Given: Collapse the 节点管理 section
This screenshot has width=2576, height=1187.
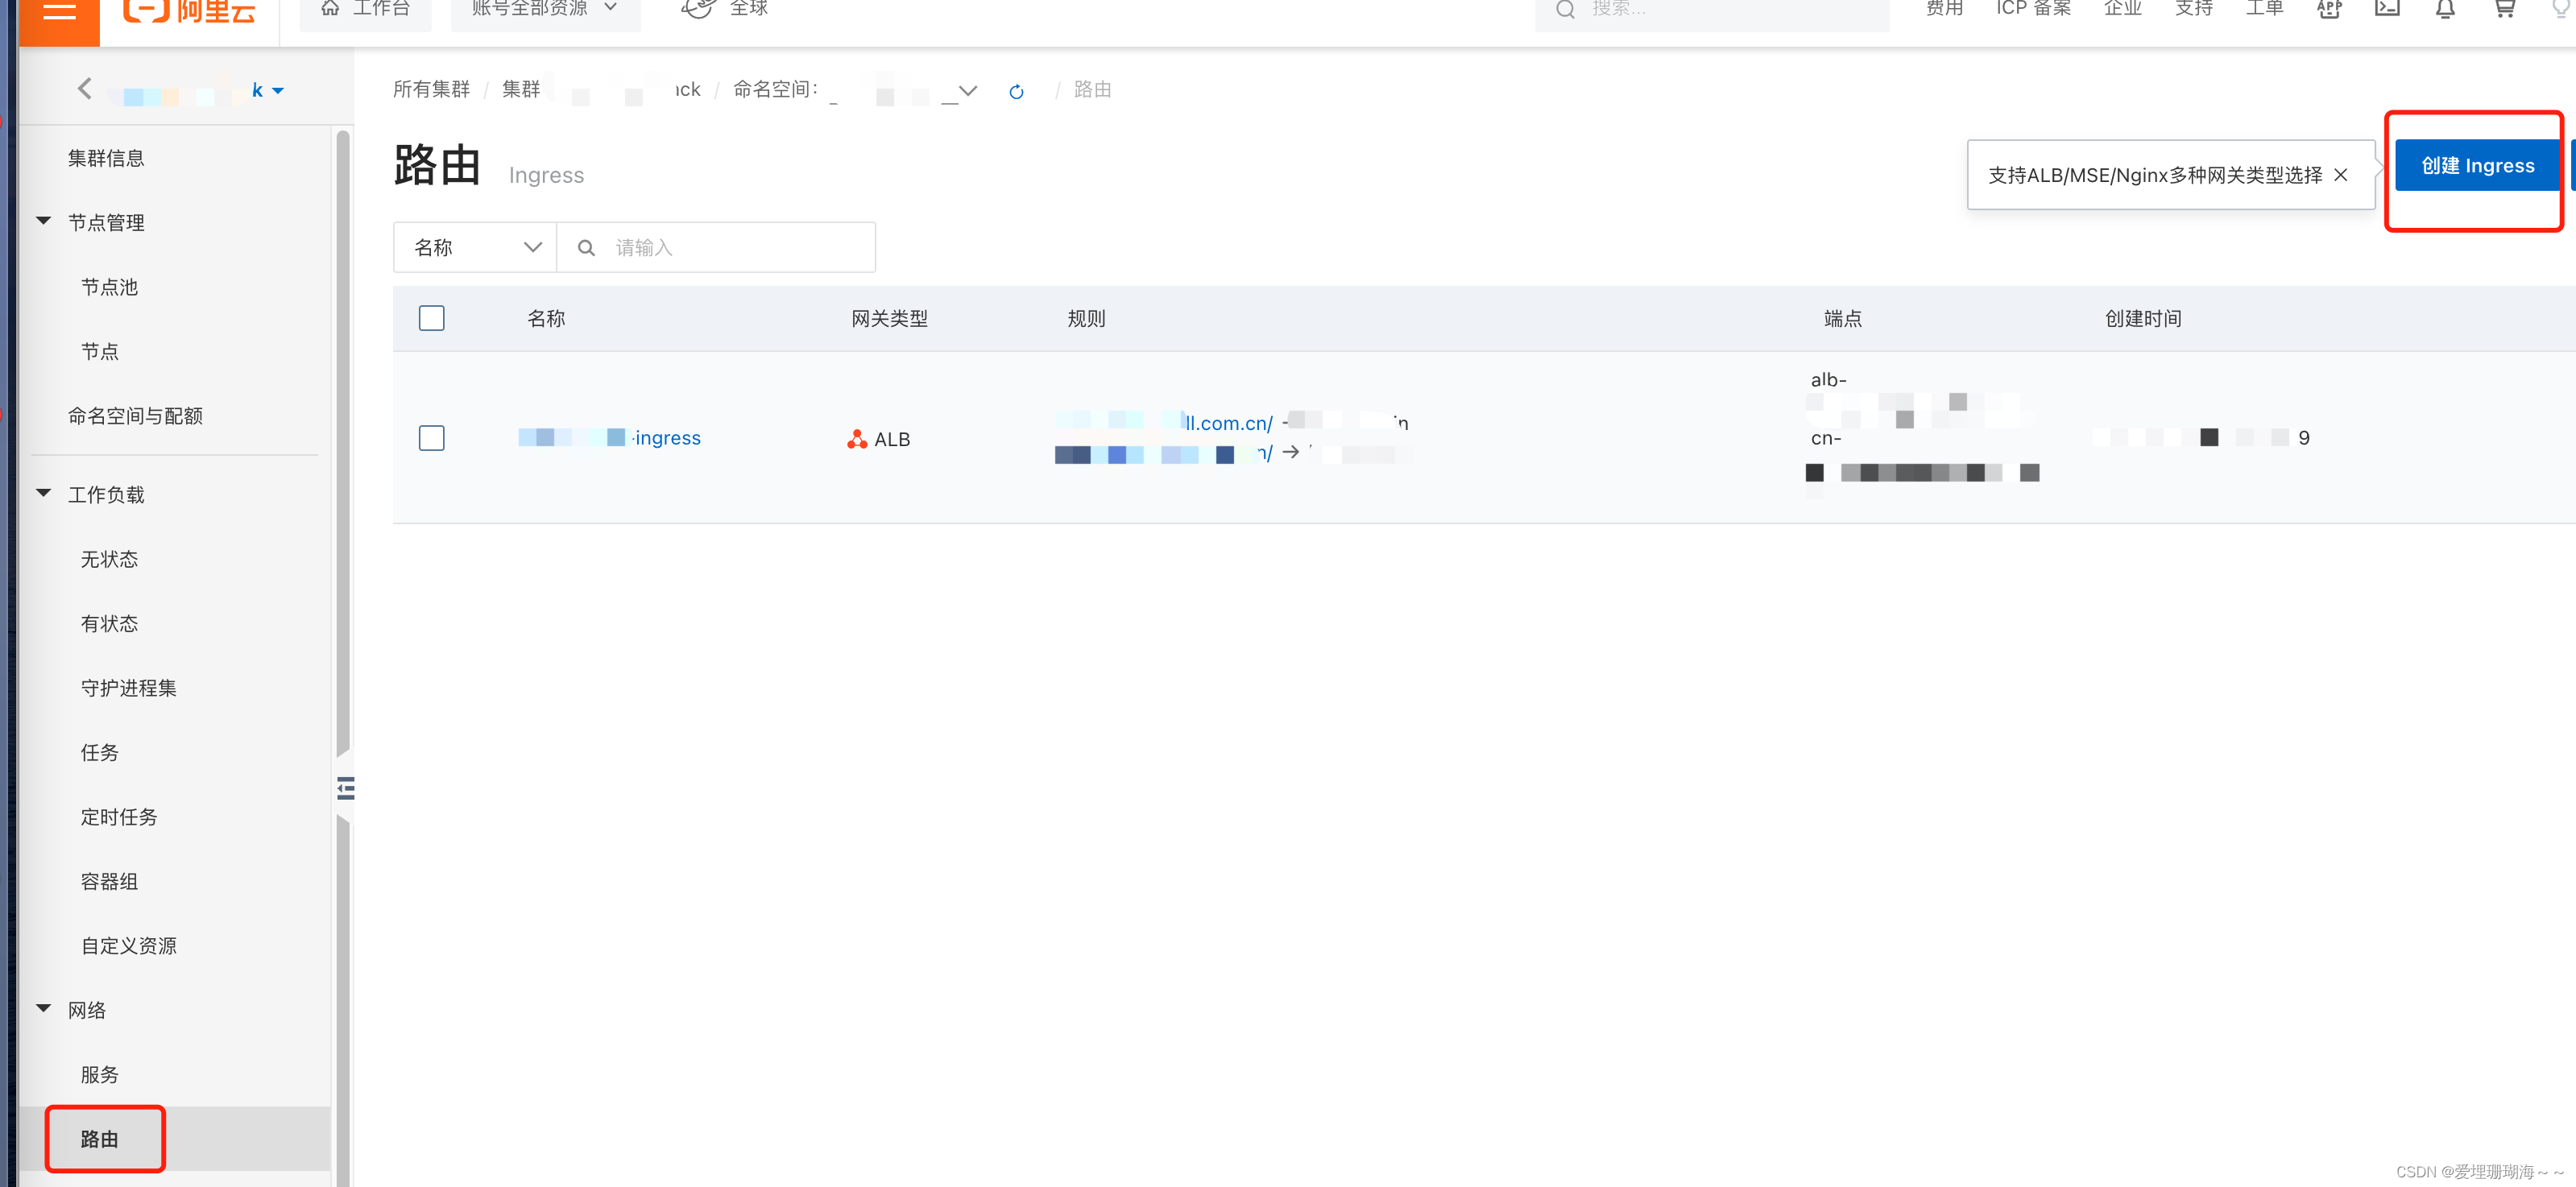Looking at the screenshot, I should click(x=43, y=221).
